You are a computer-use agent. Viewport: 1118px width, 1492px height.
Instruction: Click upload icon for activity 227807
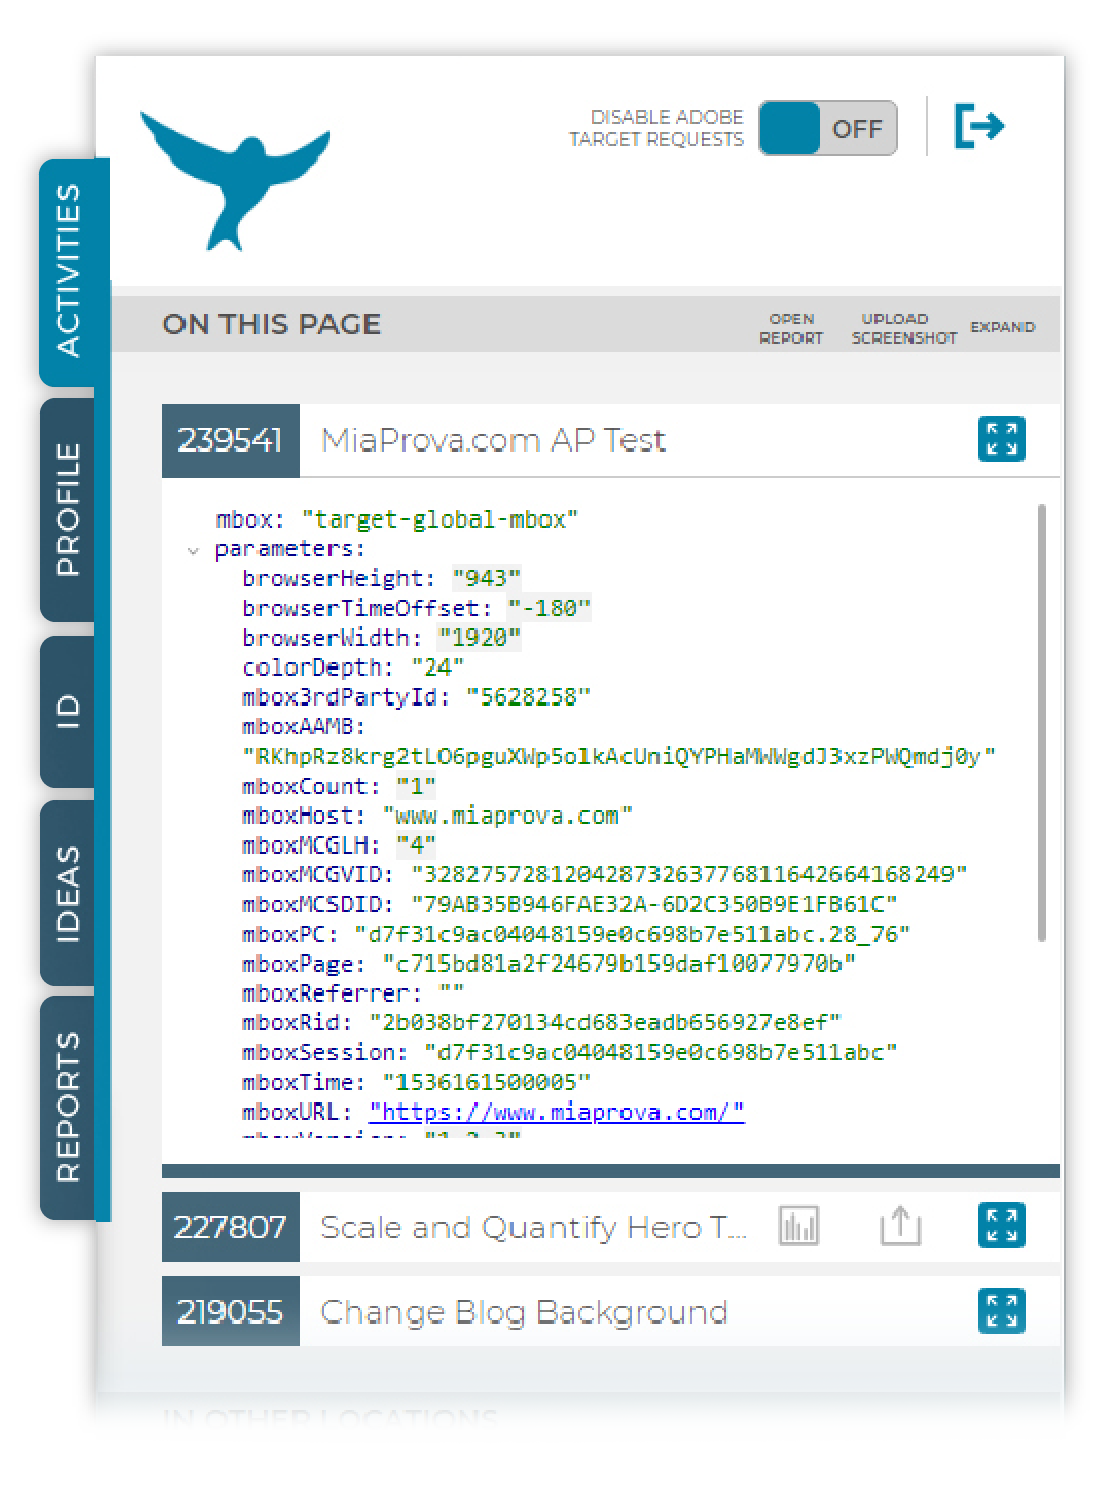tap(900, 1225)
